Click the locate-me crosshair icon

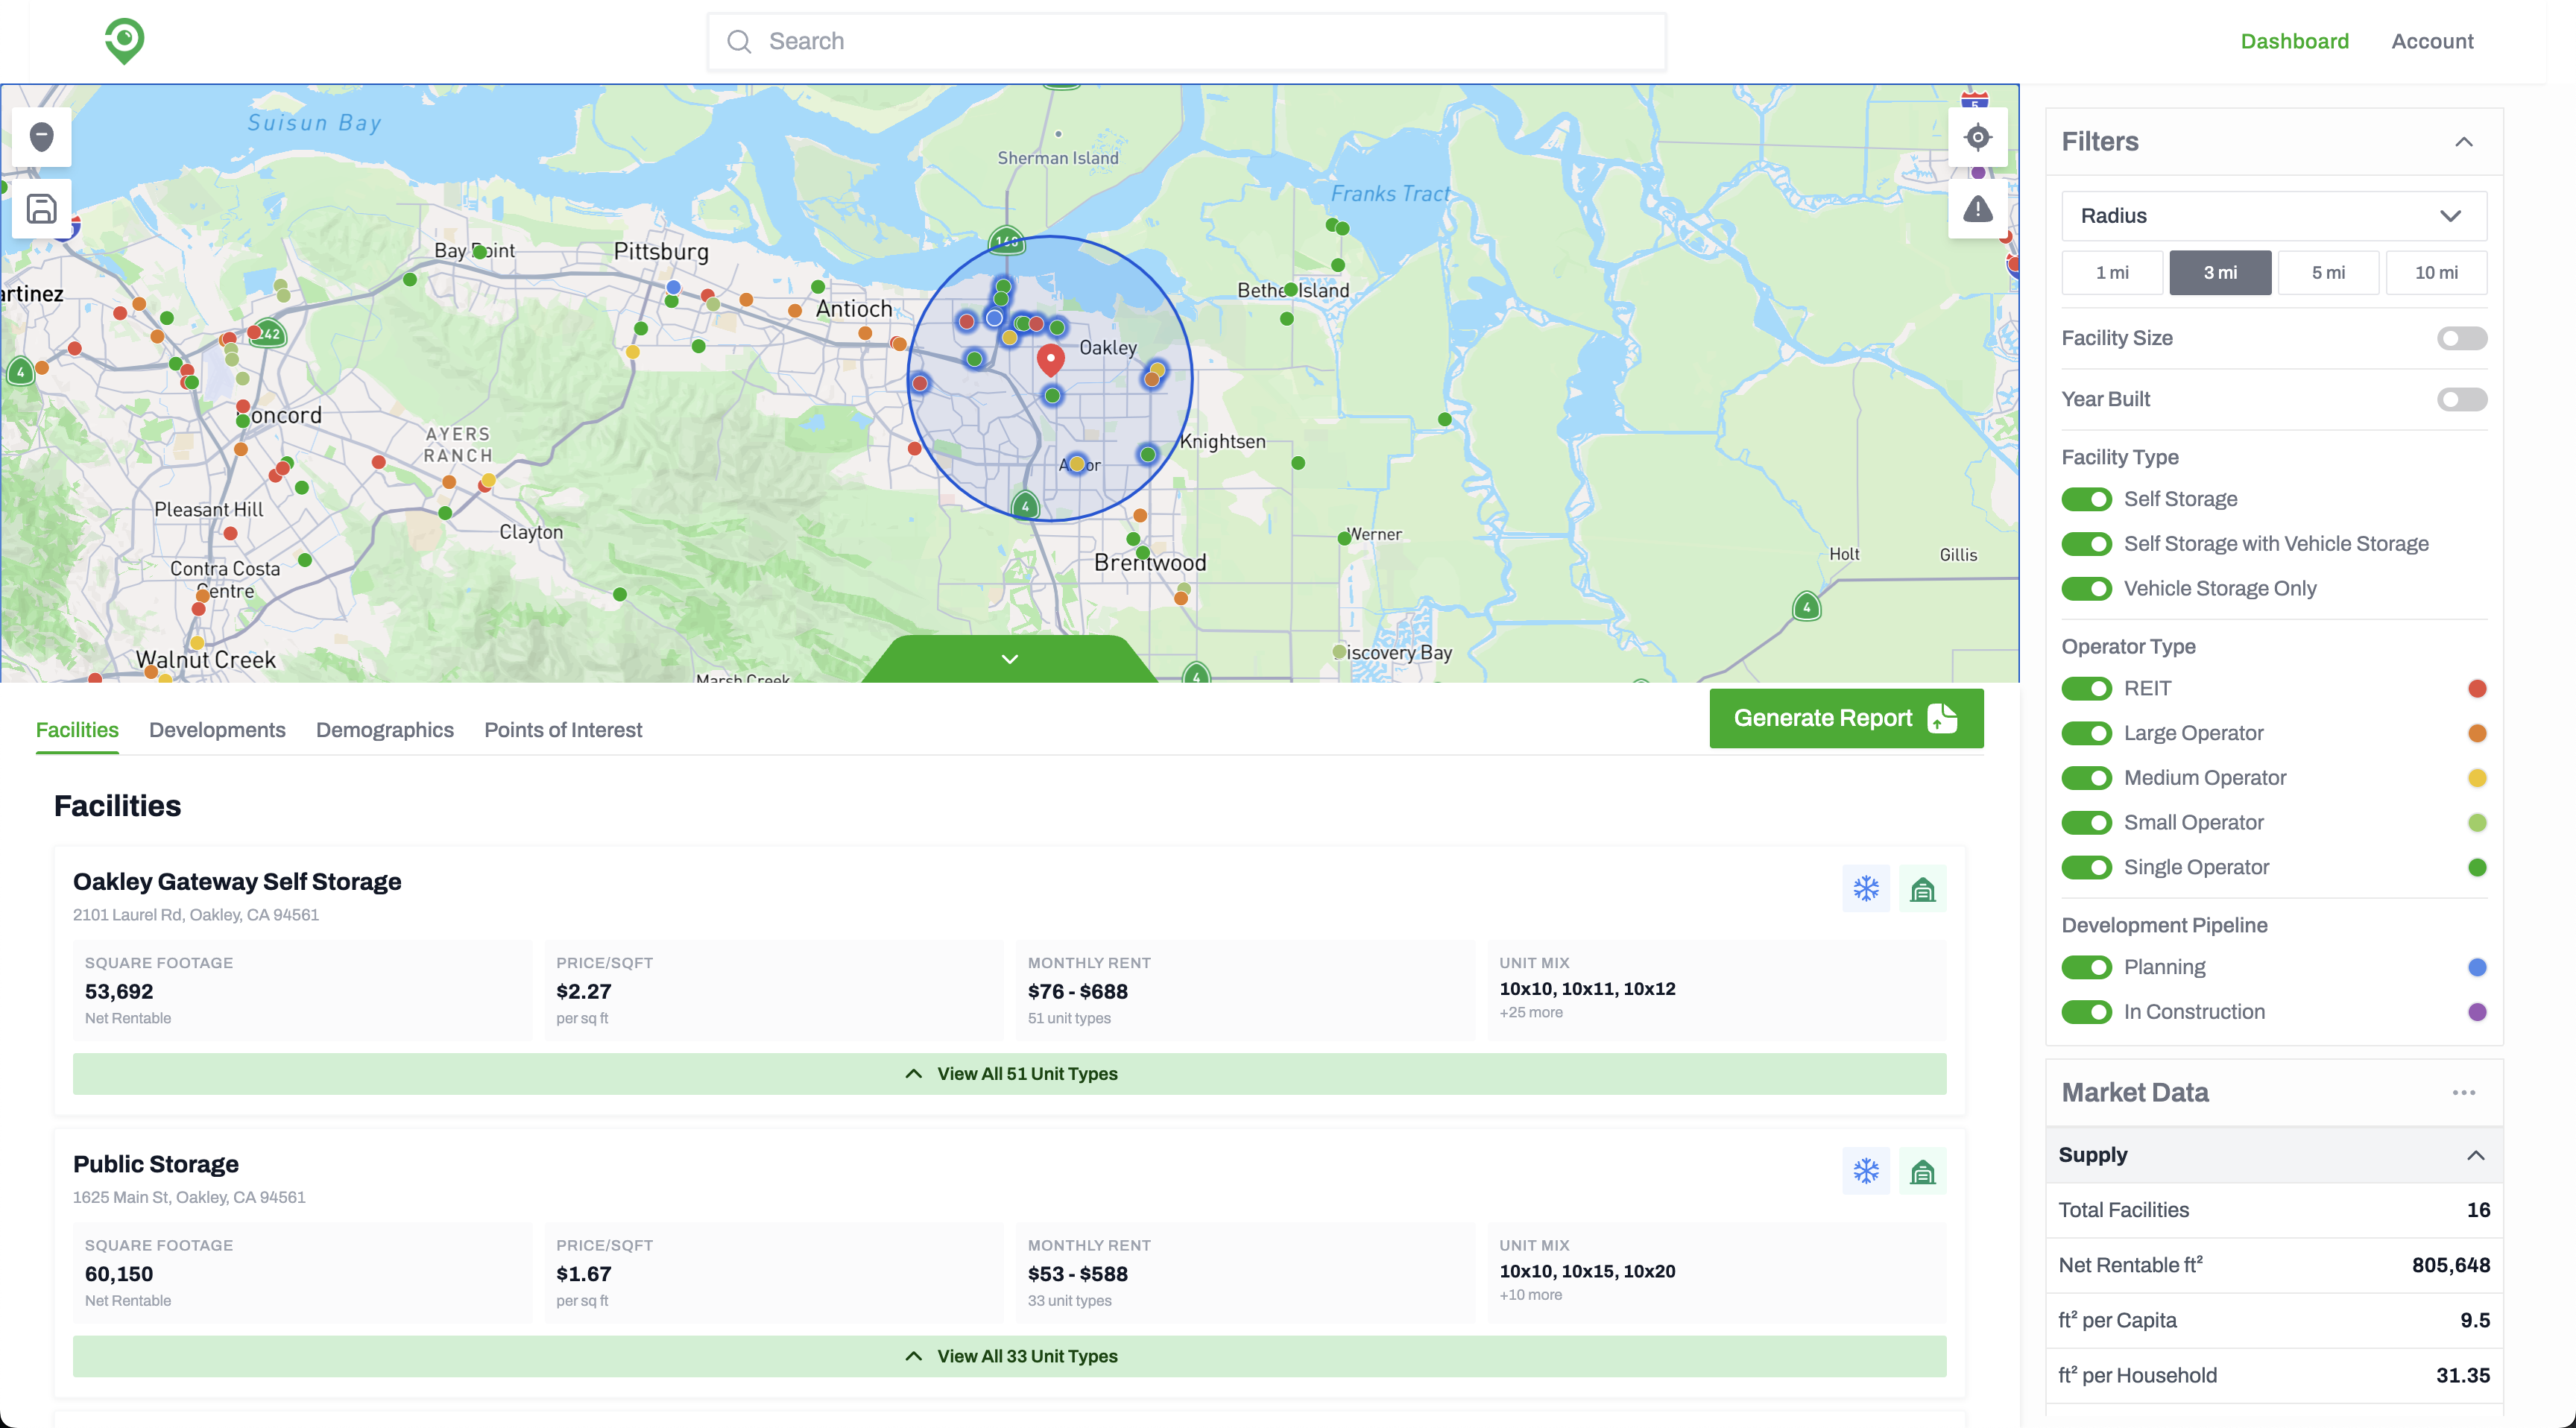(x=1977, y=137)
